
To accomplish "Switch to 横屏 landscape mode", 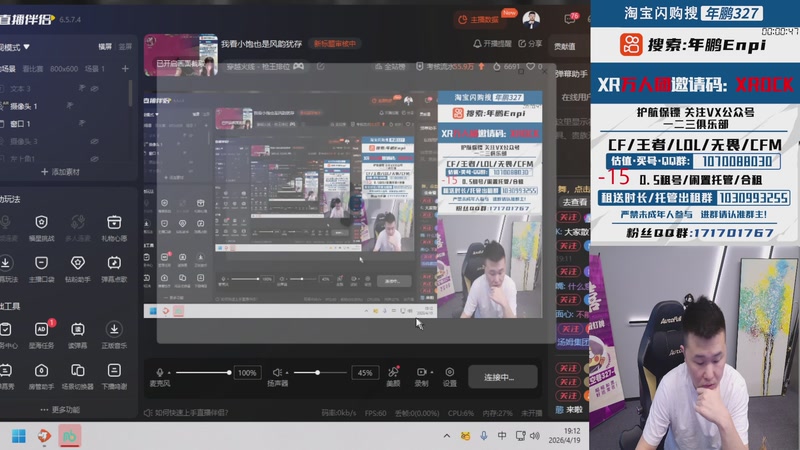I will click(x=105, y=46).
